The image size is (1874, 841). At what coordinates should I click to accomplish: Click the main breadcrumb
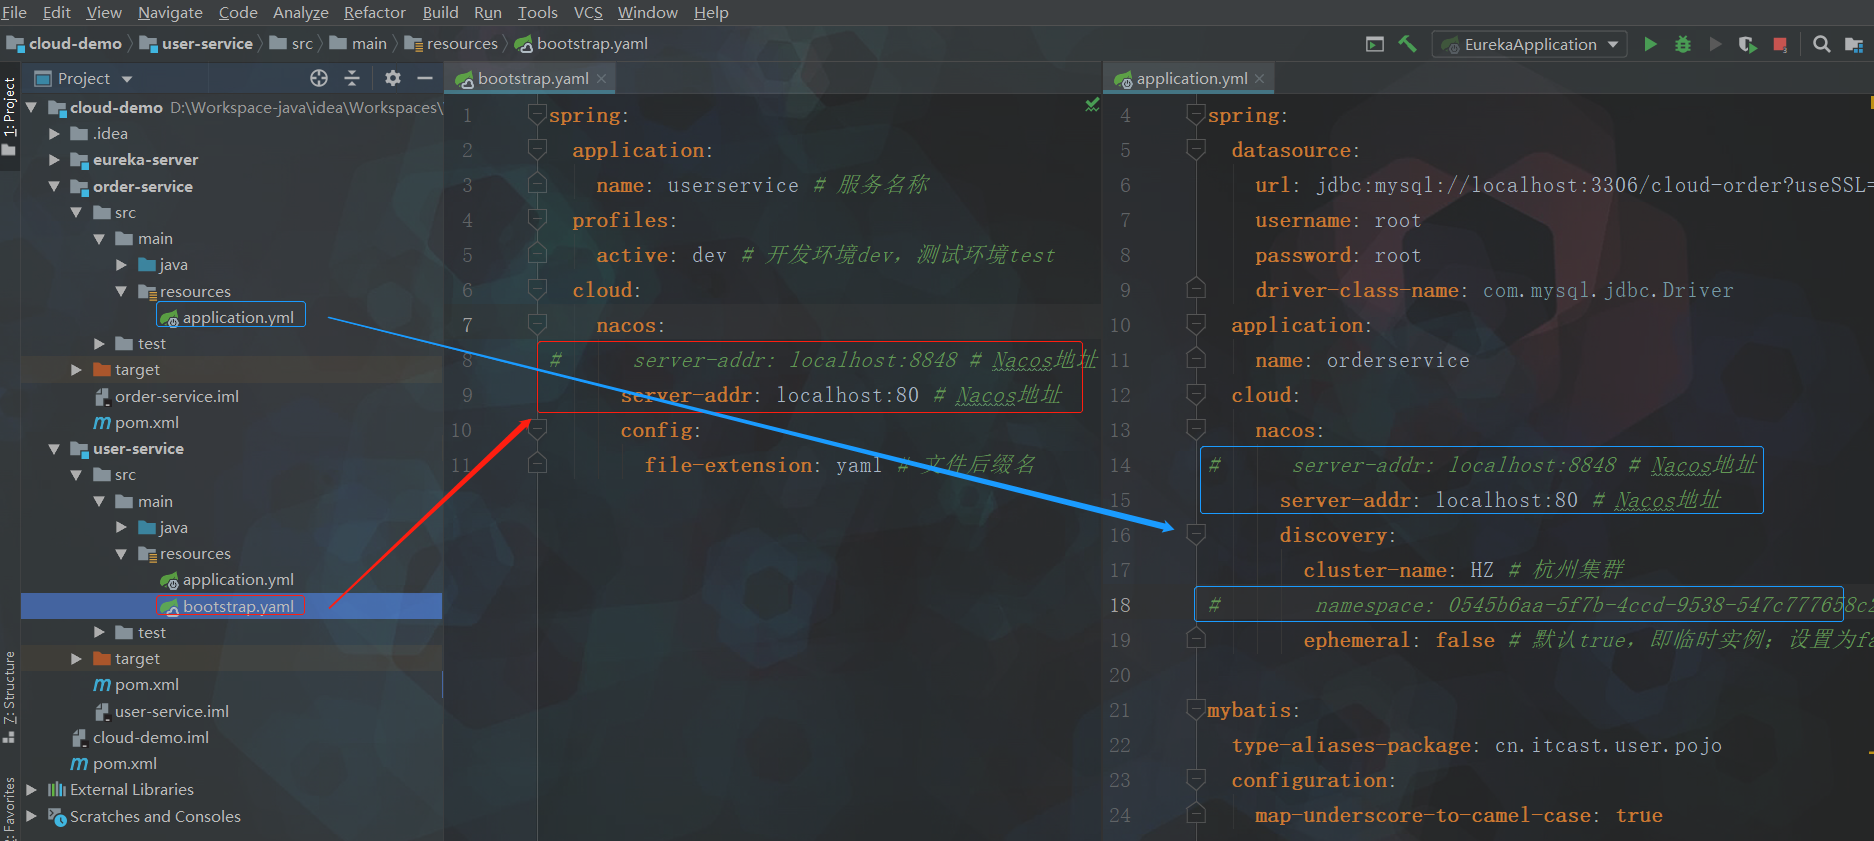(358, 43)
